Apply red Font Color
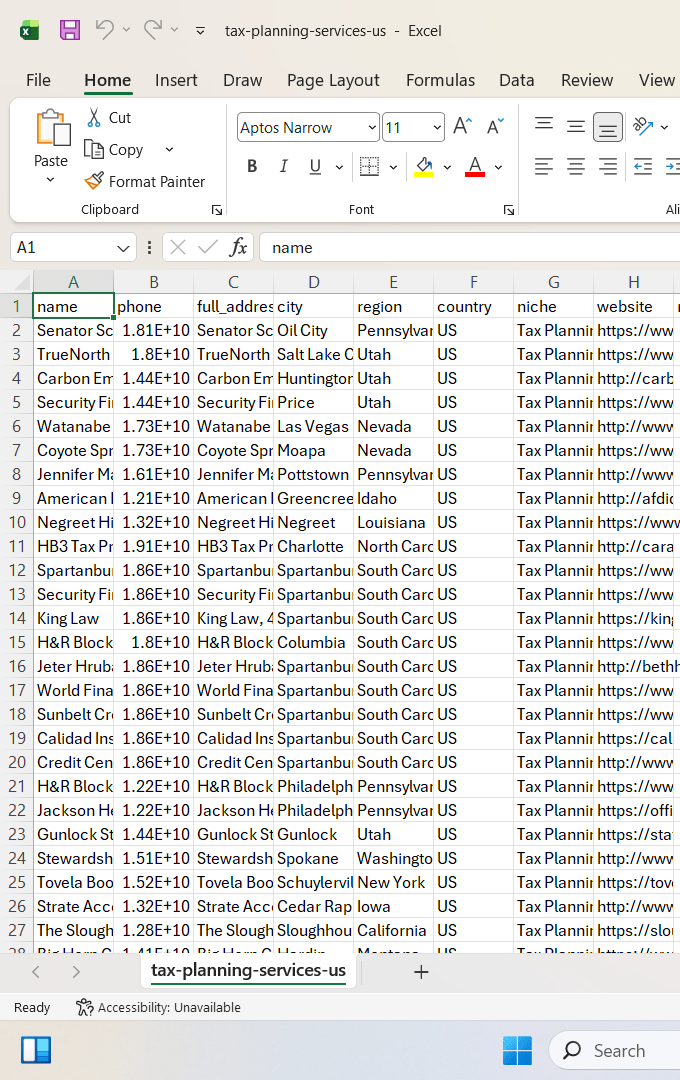The height and width of the screenshot is (1080, 680). [475, 166]
